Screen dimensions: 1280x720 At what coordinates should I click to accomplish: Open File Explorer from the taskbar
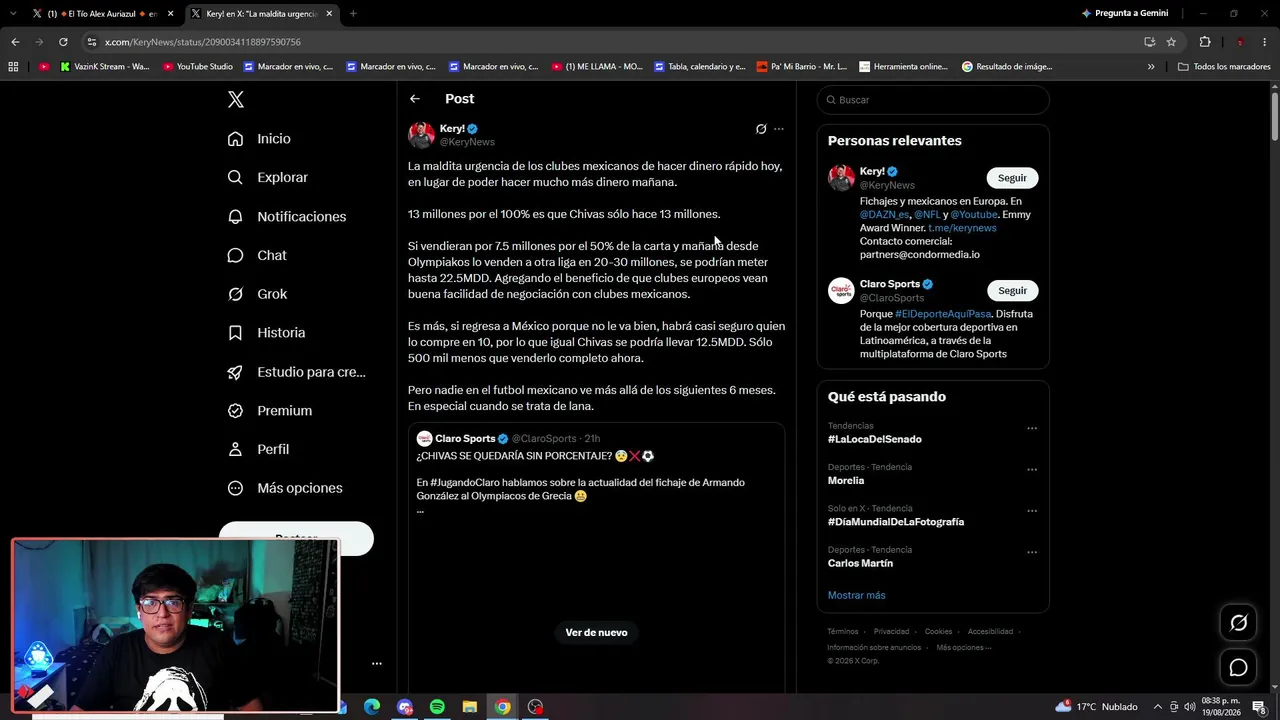[x=470, y=707]
